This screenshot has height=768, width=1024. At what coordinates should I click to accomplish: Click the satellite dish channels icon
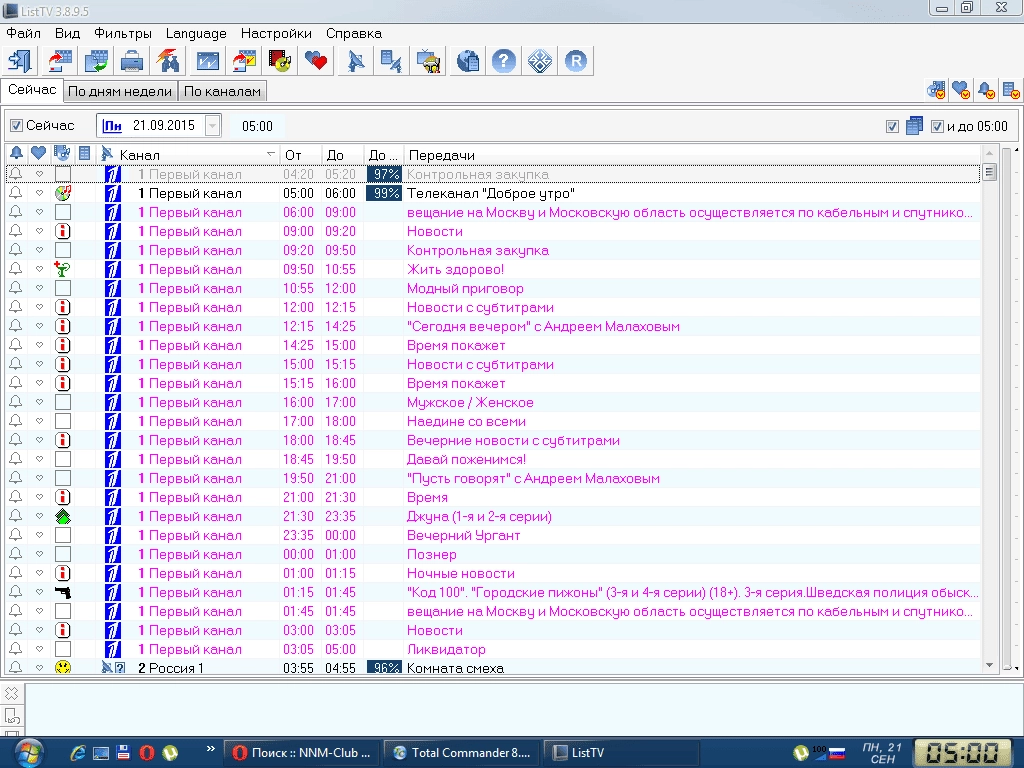[x=356, y=61]
